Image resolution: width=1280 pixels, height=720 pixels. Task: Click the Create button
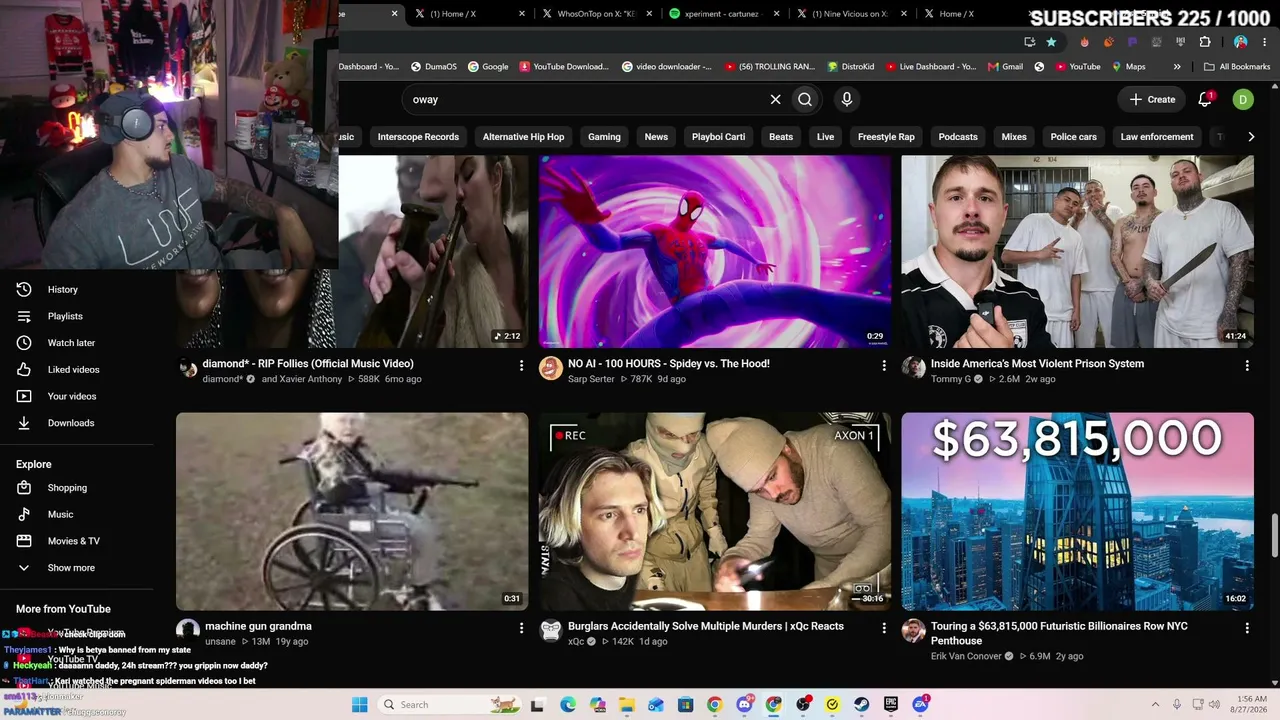click(1152, 99)
